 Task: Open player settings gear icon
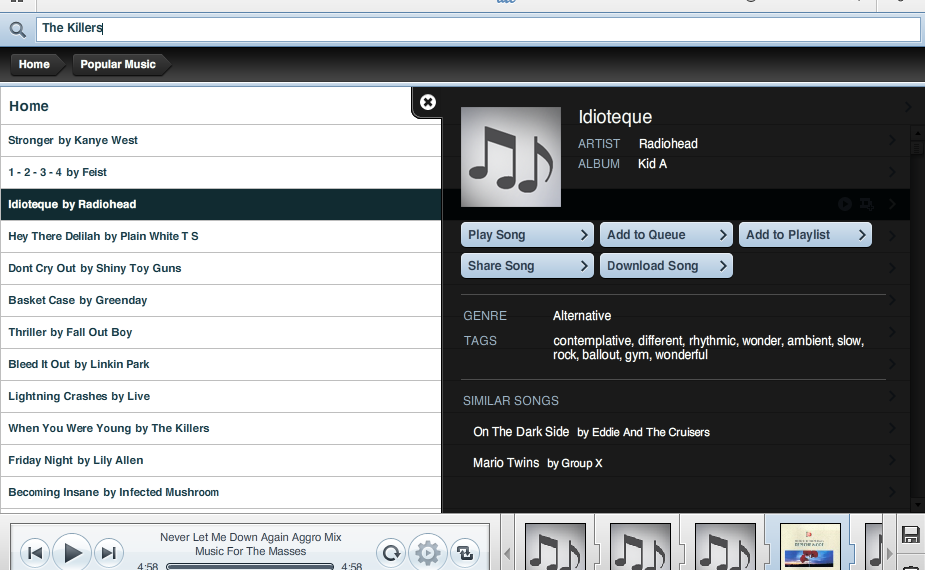428,553
